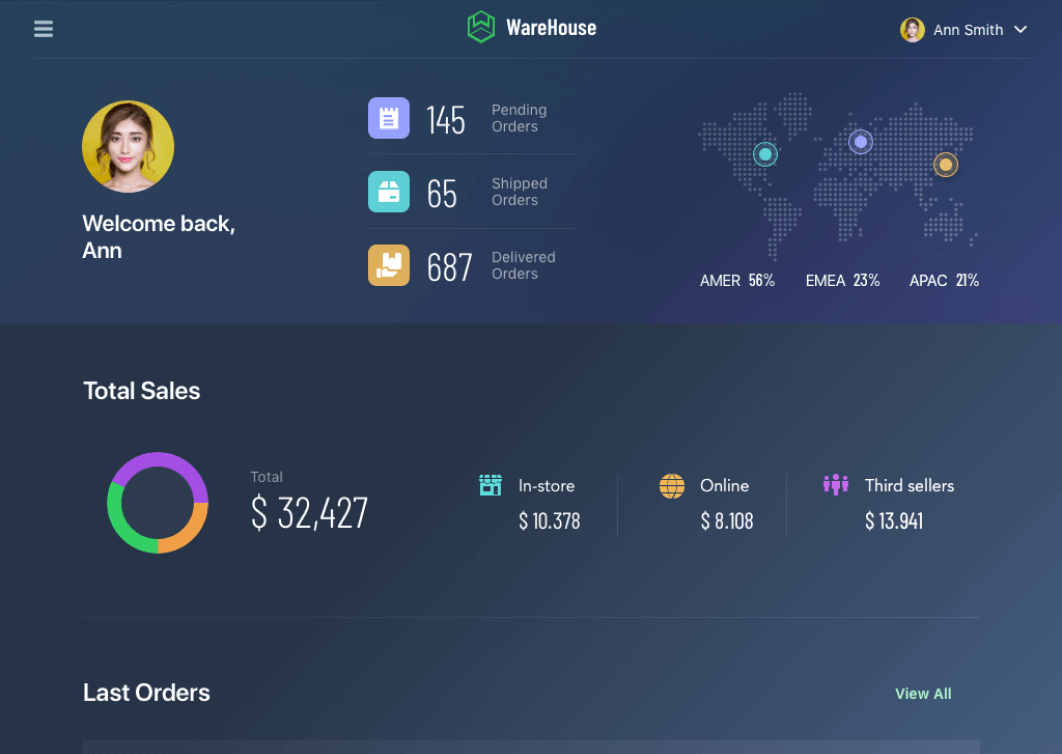This screenshot has width=1062, height=754.
Task: Click the Online globe icon
Action: click(672, 486)
